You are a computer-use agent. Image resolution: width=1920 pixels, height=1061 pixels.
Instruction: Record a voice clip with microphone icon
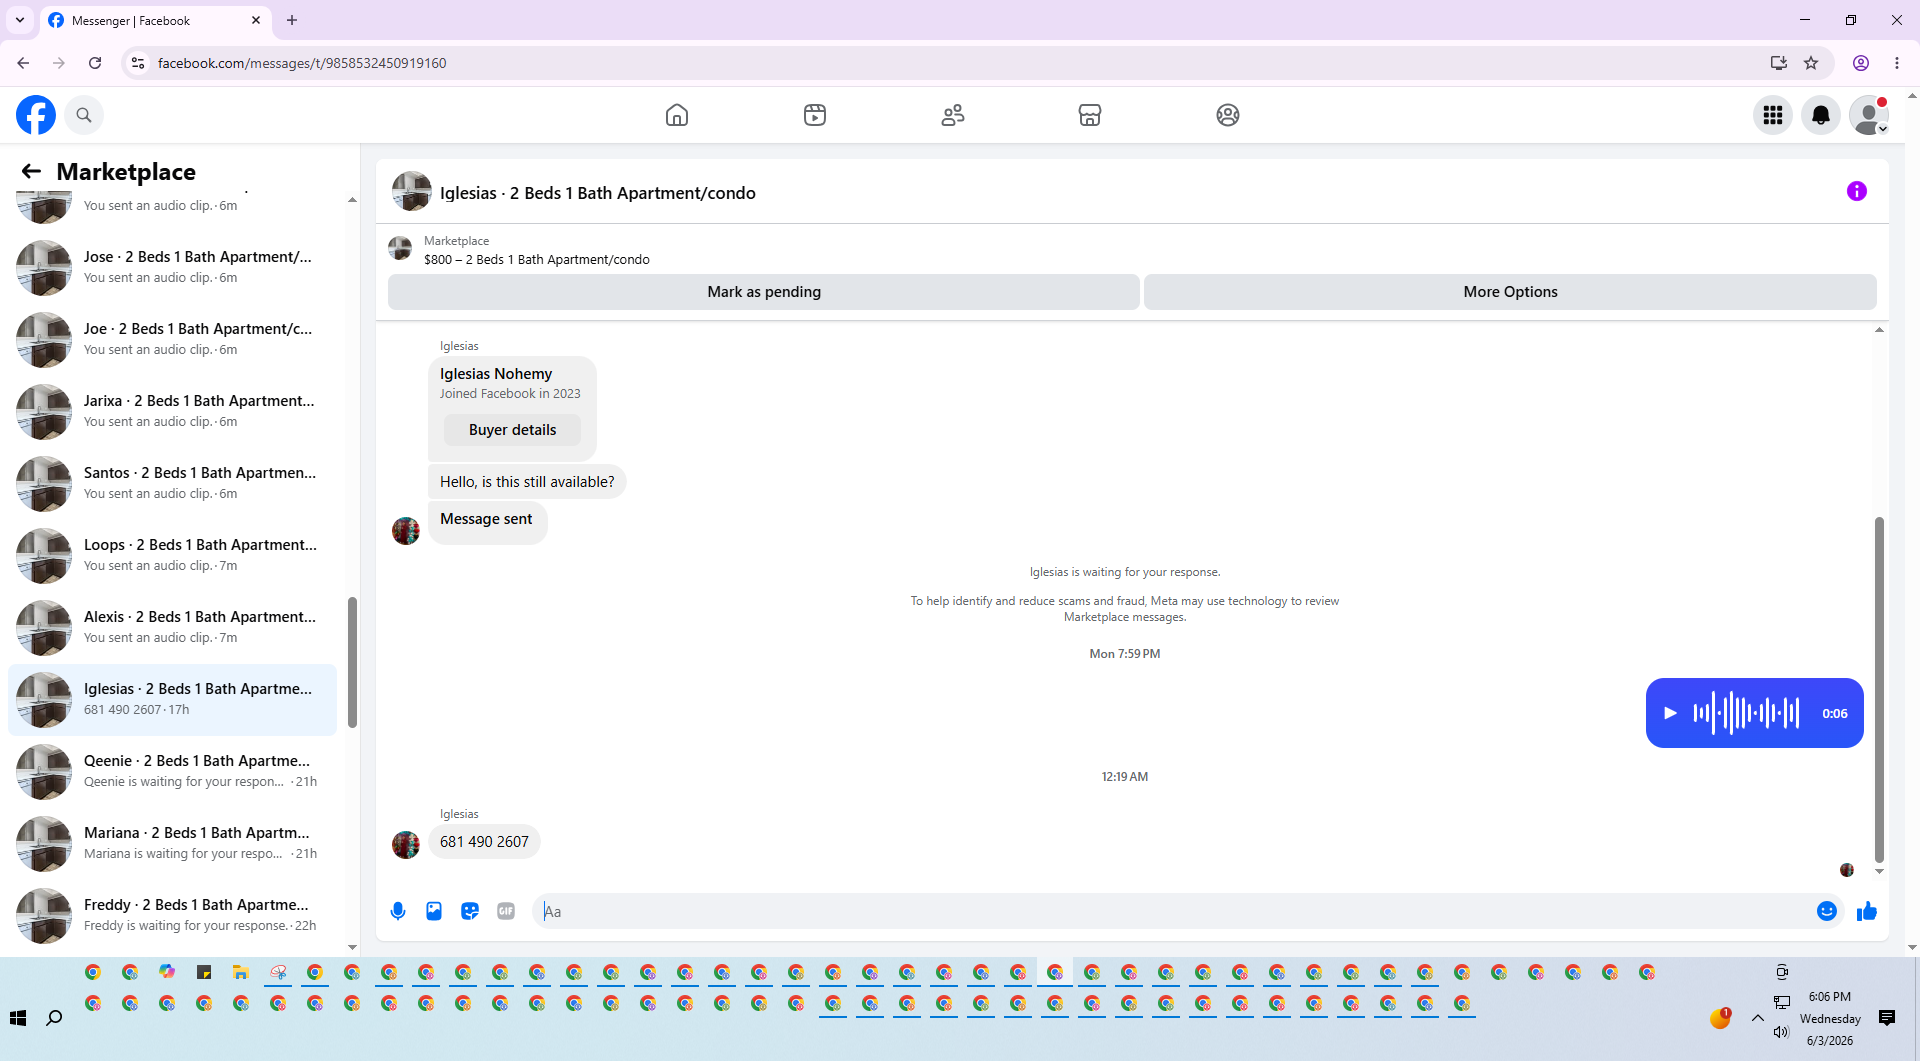pyautogui.click(x=398, y=911)
